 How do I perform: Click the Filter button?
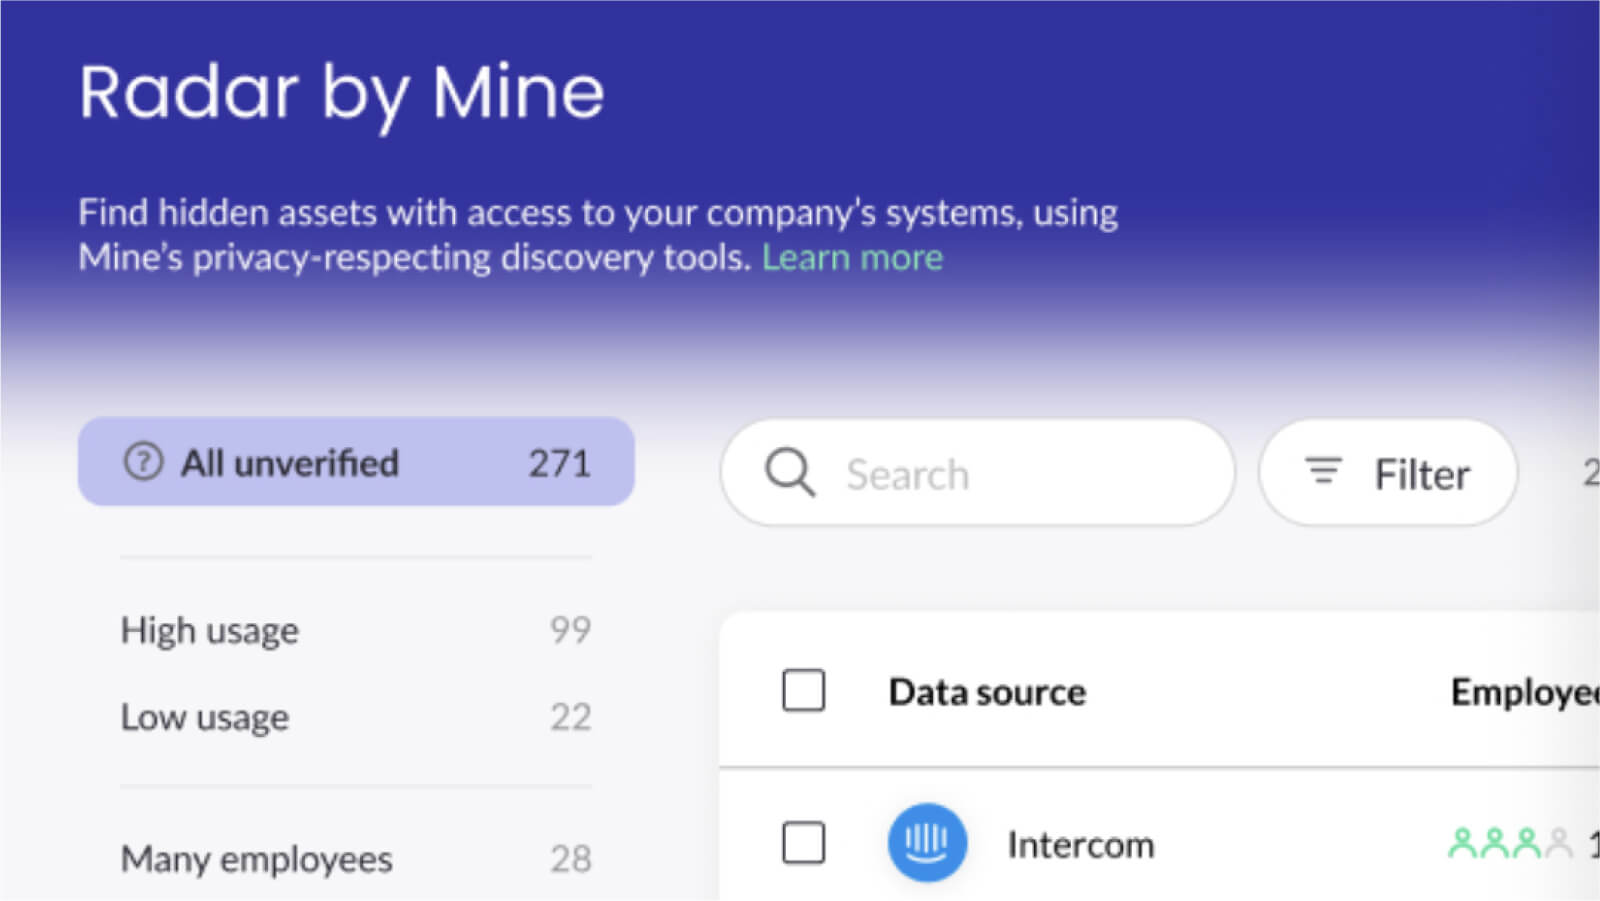1388,473
